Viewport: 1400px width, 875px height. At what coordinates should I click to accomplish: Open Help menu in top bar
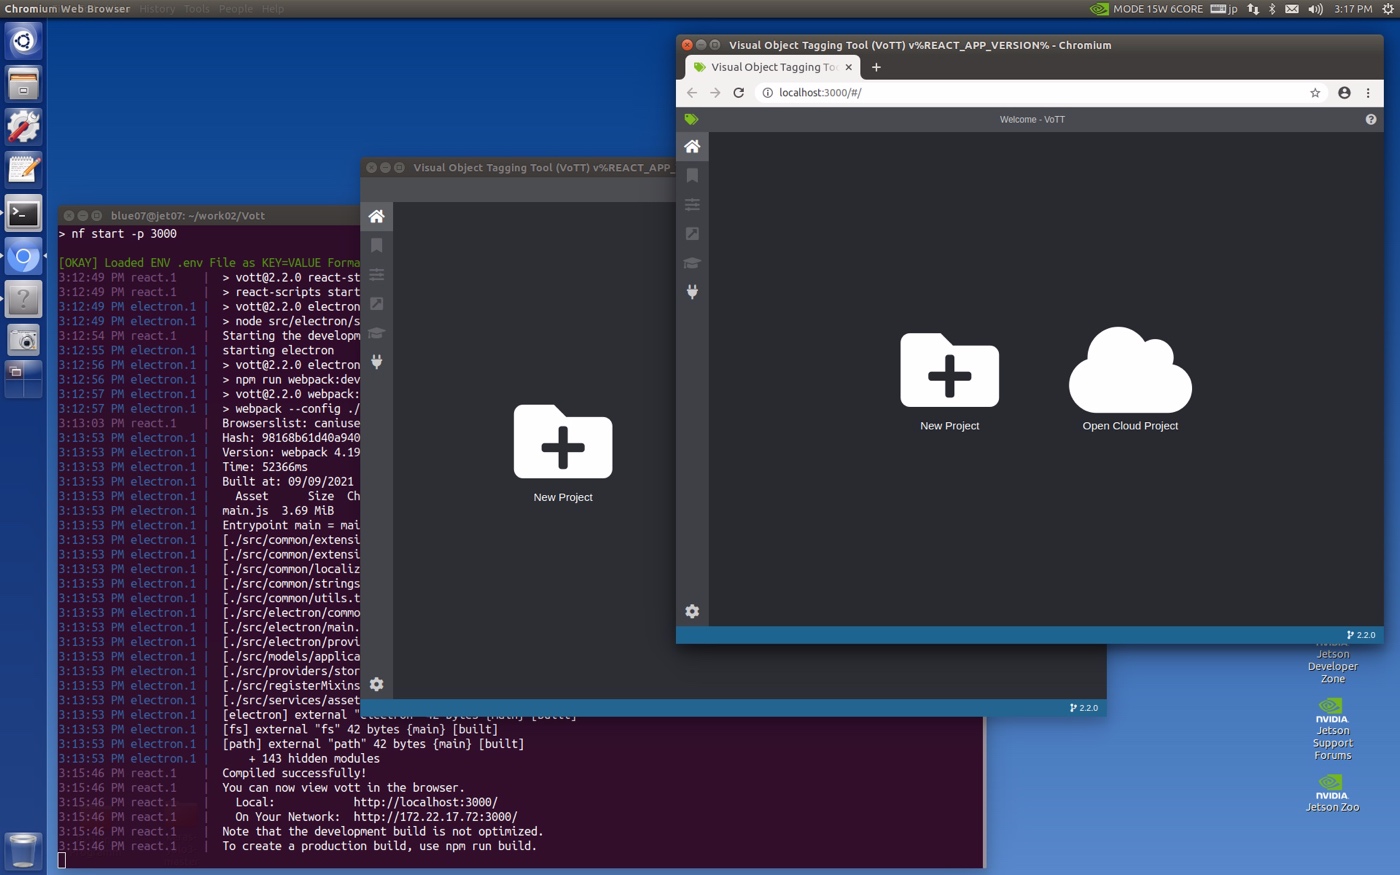(x=273, y=8)
